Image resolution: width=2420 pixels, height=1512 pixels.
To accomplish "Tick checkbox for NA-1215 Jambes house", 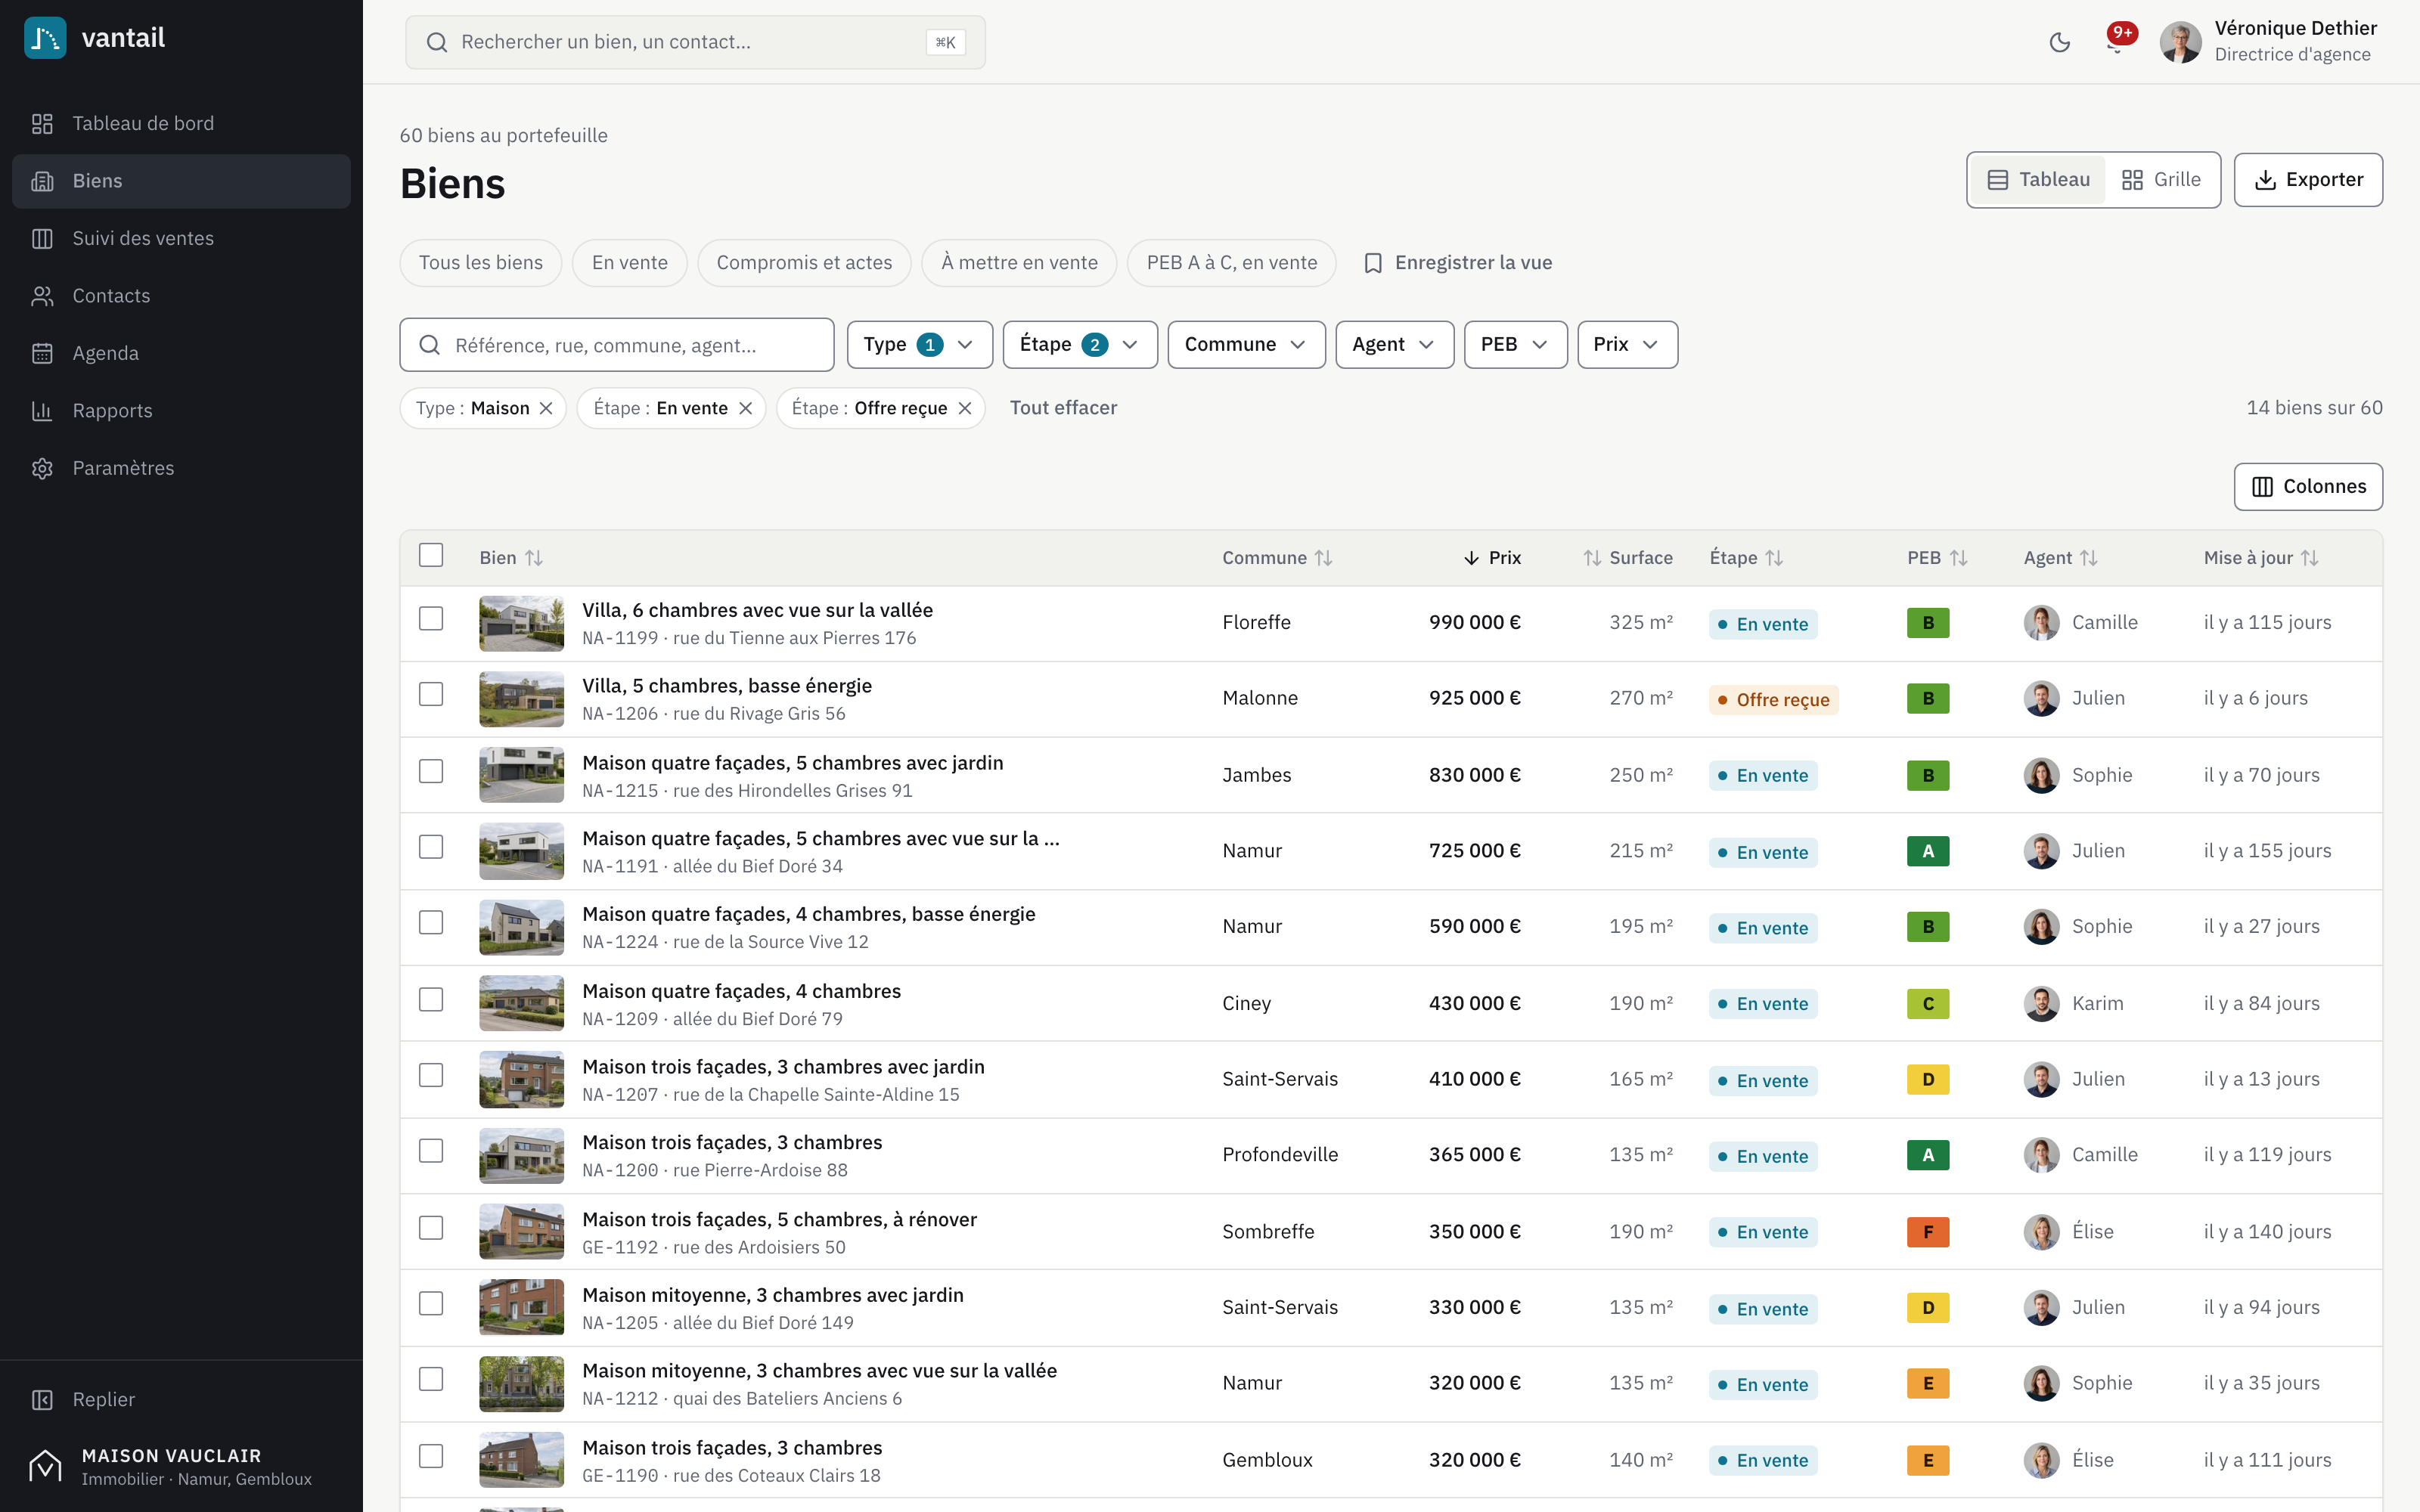I will pos(431,772).
